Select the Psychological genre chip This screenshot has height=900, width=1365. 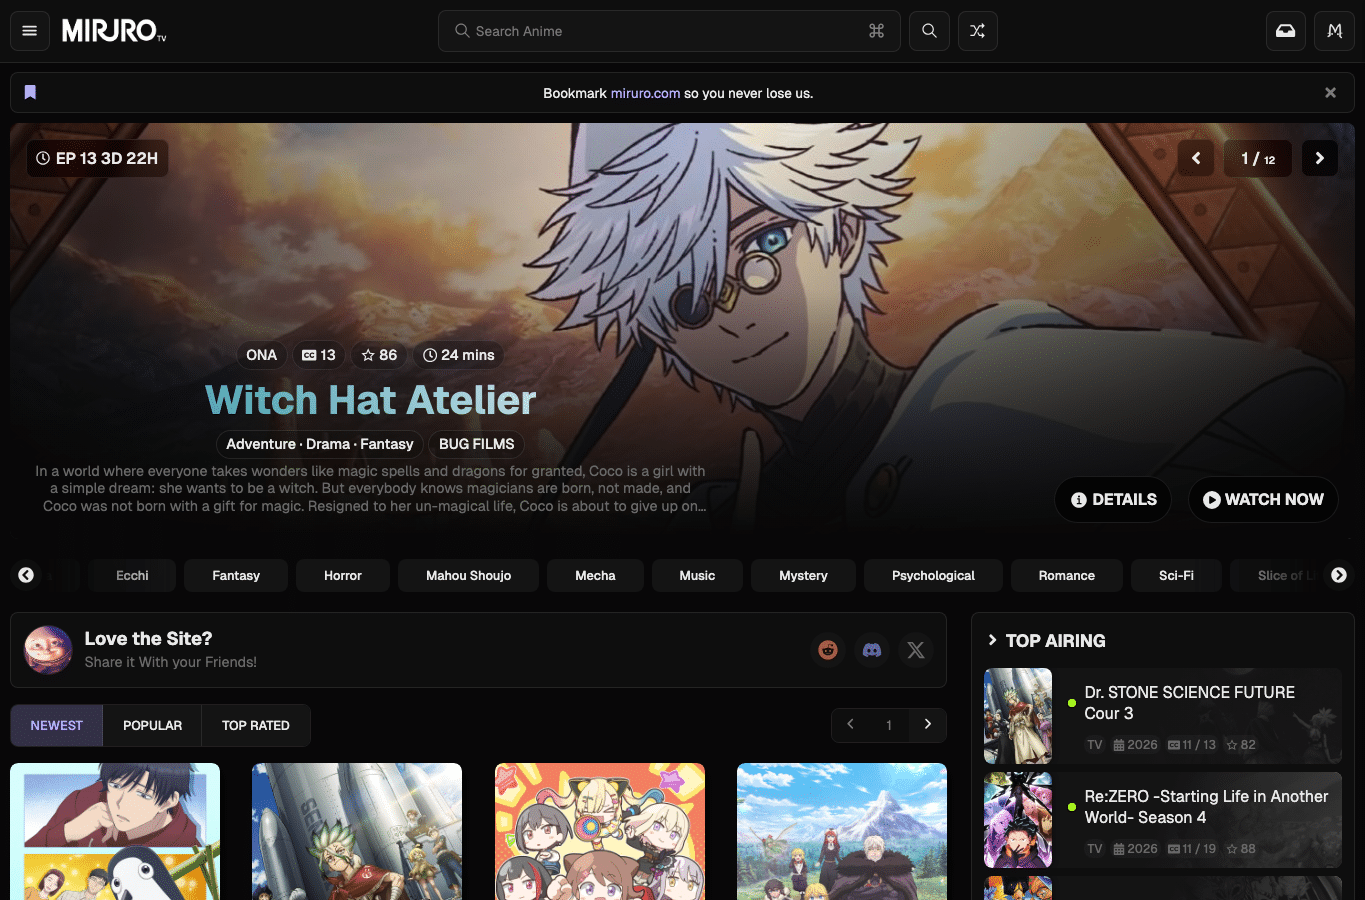(x=933, y=575)
